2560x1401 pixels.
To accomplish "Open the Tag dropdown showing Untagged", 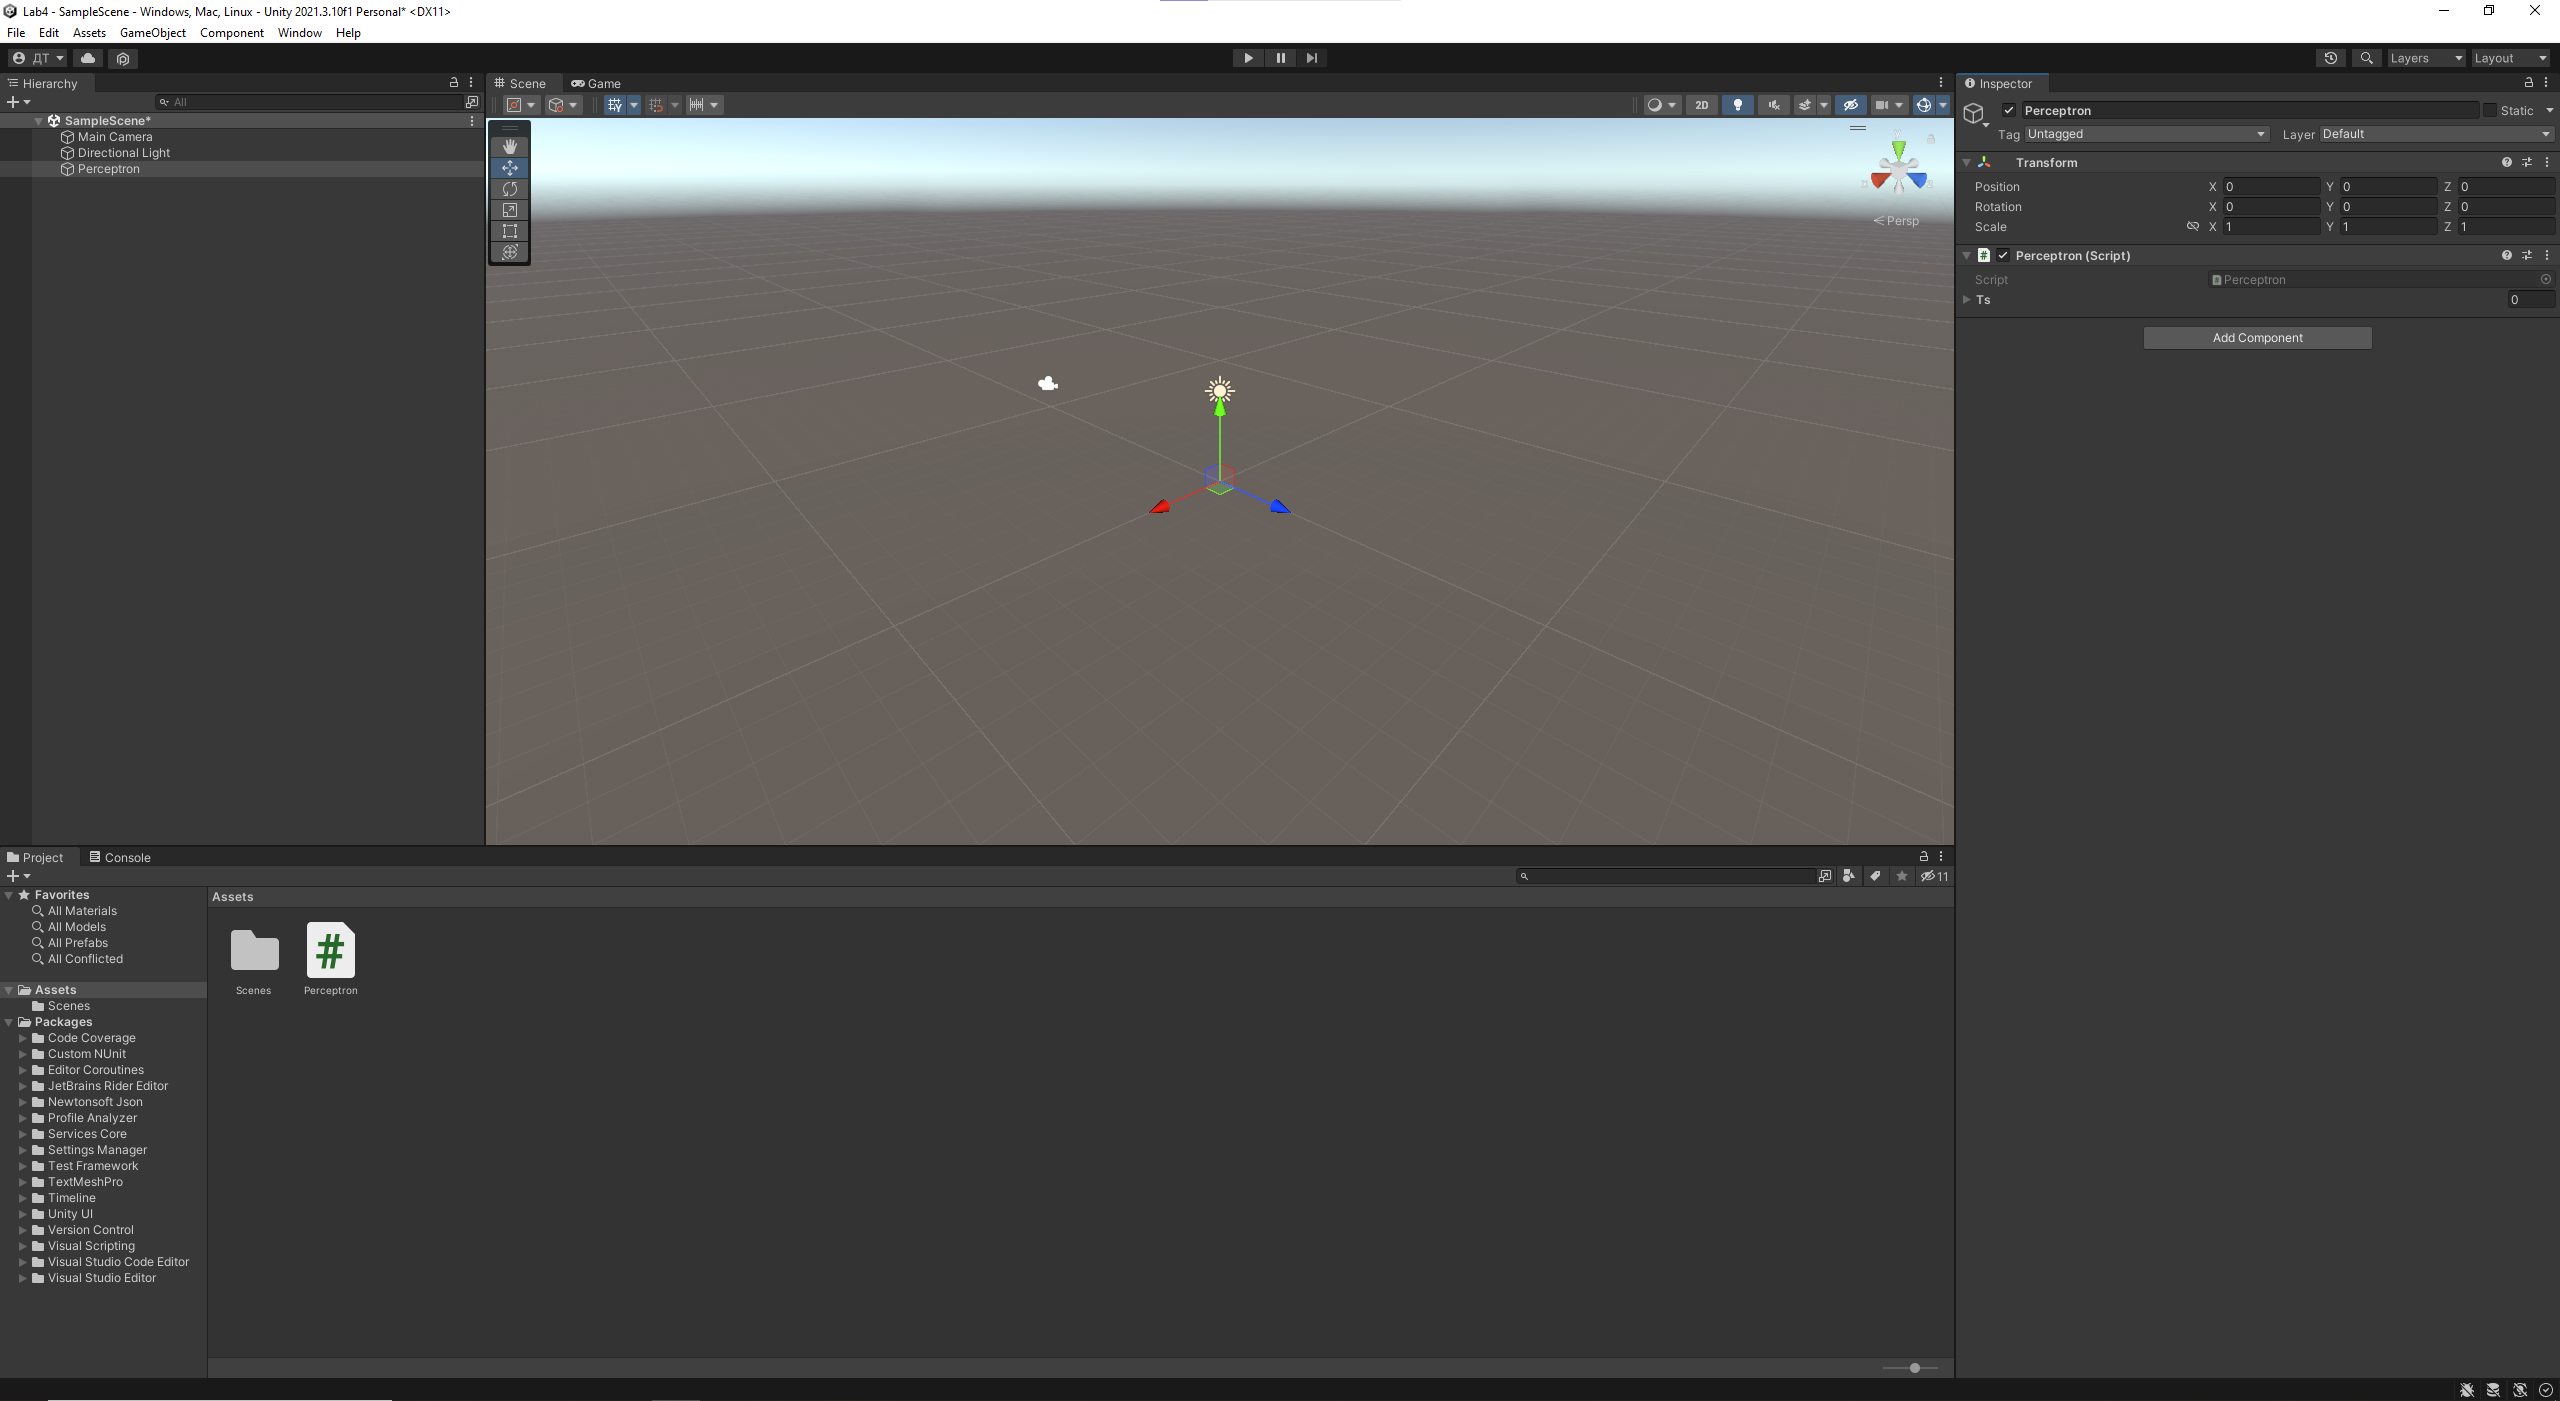I will [2146, 133].
